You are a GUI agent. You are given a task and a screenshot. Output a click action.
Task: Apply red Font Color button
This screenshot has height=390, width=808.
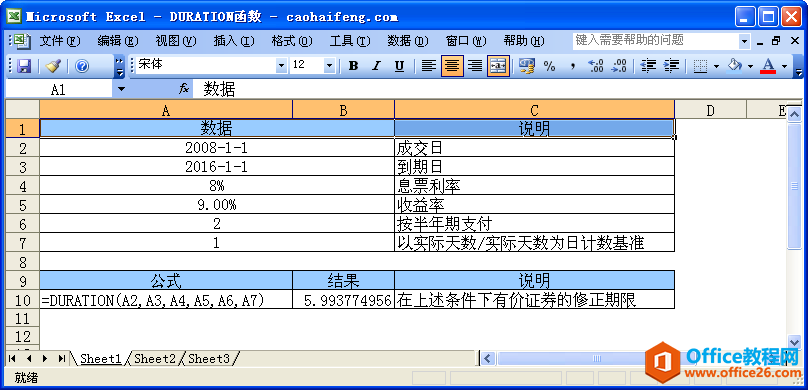(768, 66)
